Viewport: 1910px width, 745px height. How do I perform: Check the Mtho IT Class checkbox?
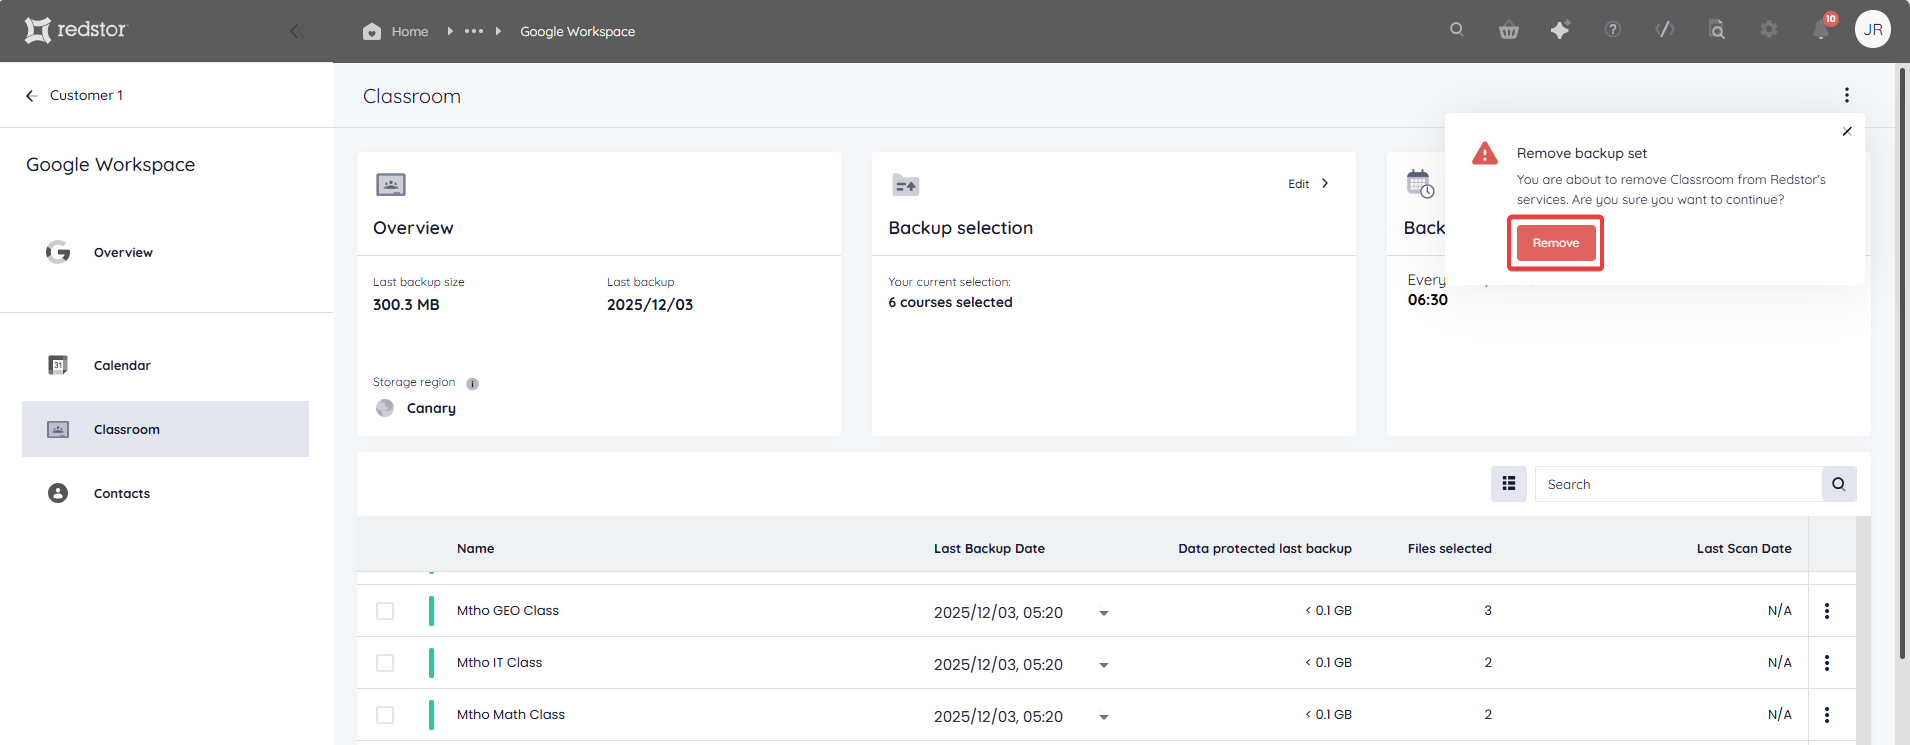click(x=385, y=663)
